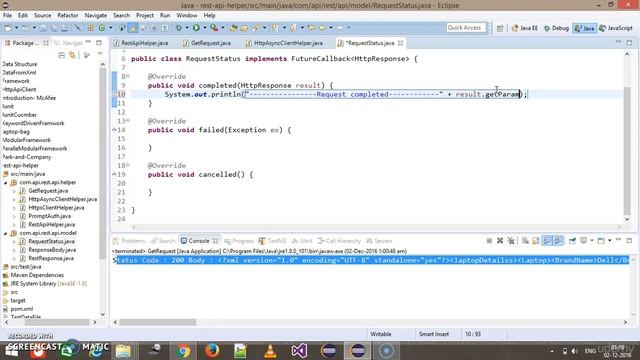Open the File menu
The image size is (640, 360).
pyautogui.click(x=7, y=16)
